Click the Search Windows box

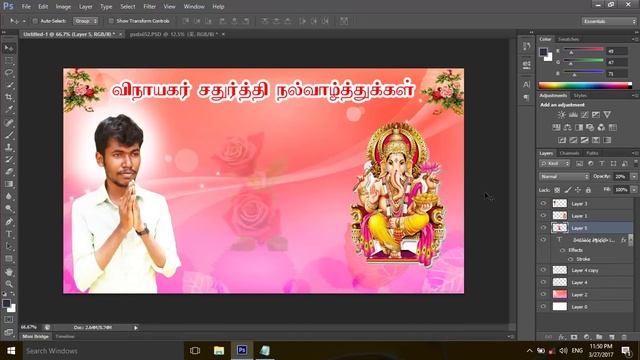click(102, 351)
